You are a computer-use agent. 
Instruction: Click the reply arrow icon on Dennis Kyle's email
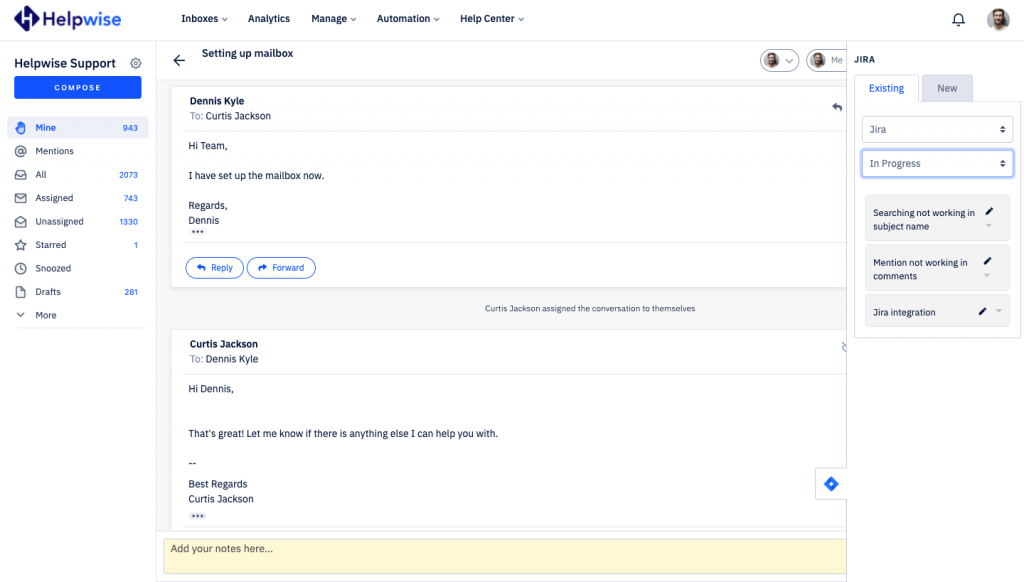(837, 107)
